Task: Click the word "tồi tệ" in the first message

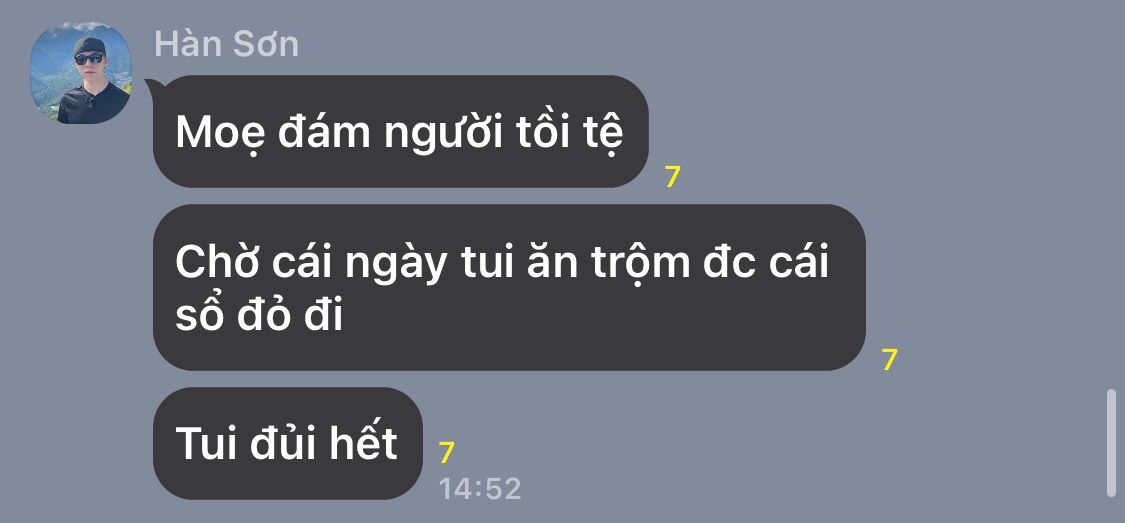Action: (x=572, y=132)
